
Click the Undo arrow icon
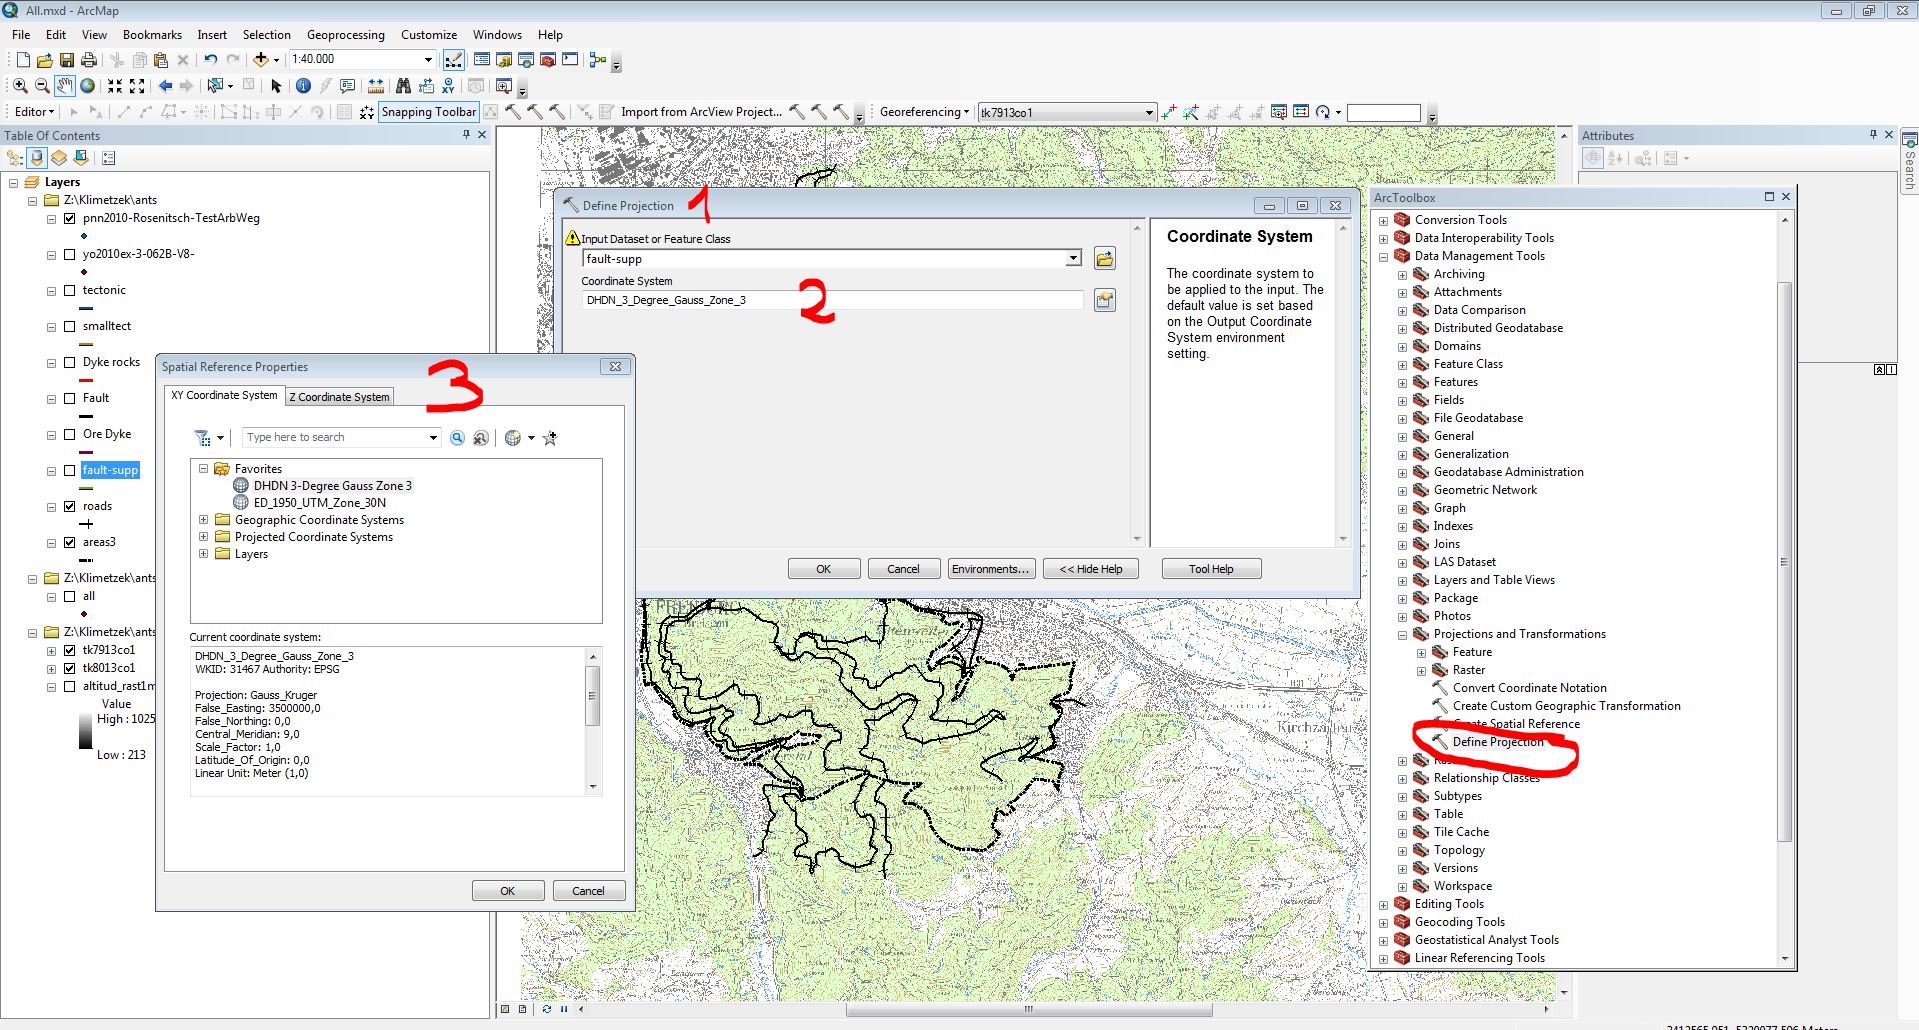(x=211, y=60)
